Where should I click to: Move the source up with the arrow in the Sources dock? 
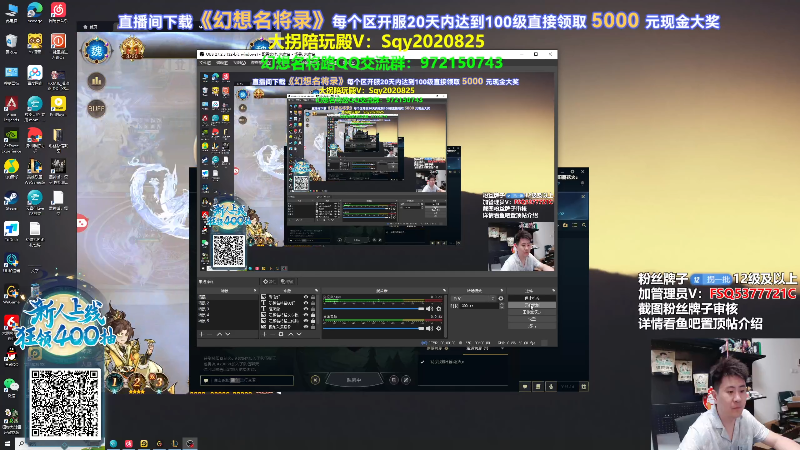[x=291, y=334]
